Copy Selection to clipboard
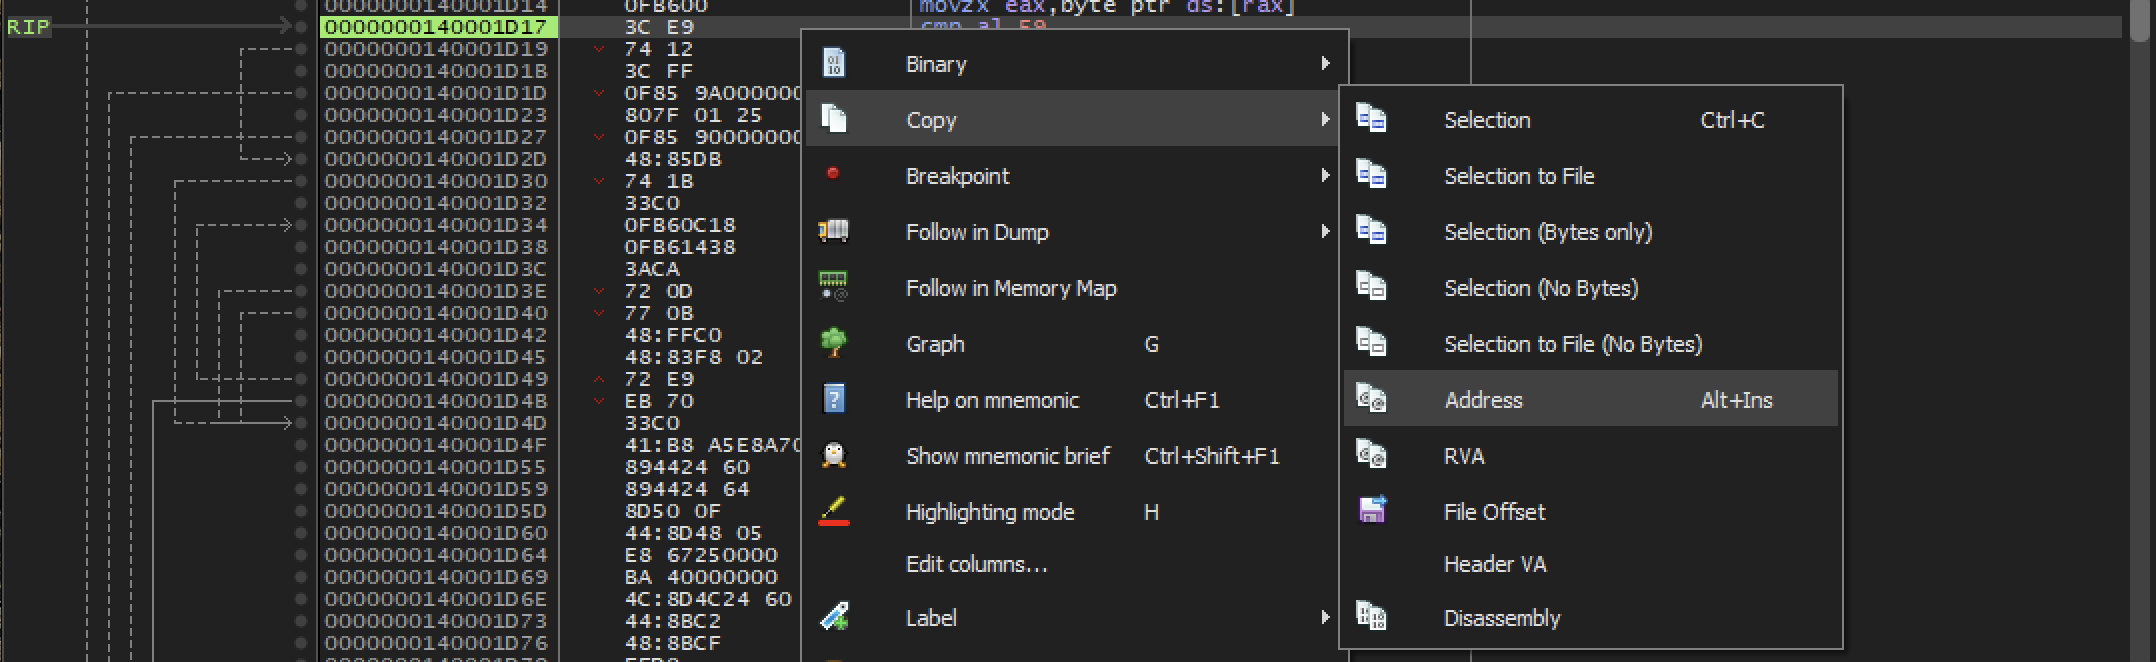This screenshot has width=2156, height=662. click(x=1591, y=119)
